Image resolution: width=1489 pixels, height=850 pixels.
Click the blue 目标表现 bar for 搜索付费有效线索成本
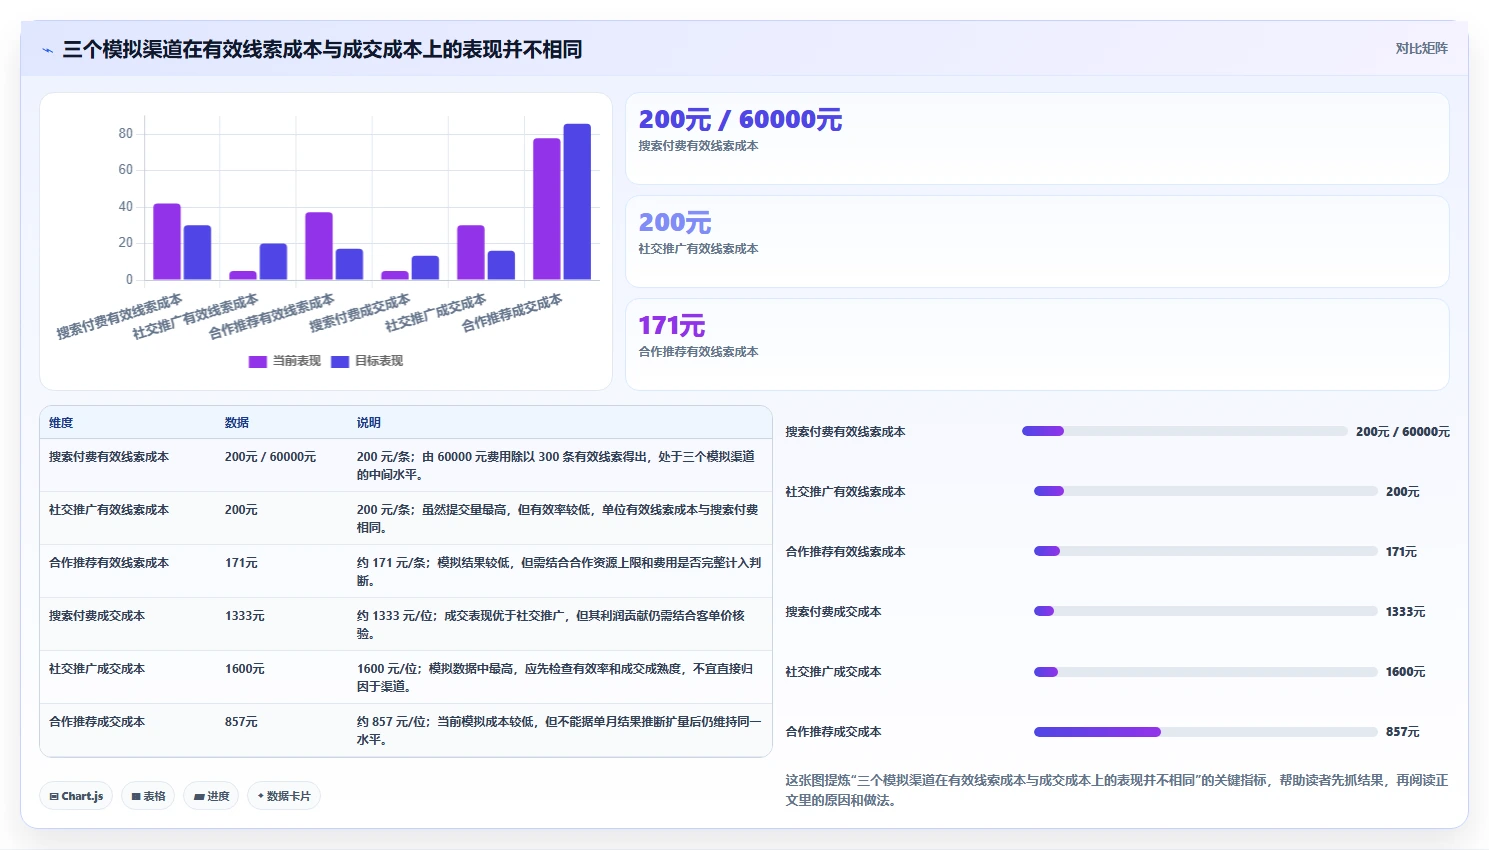click(x=197, y=252)
